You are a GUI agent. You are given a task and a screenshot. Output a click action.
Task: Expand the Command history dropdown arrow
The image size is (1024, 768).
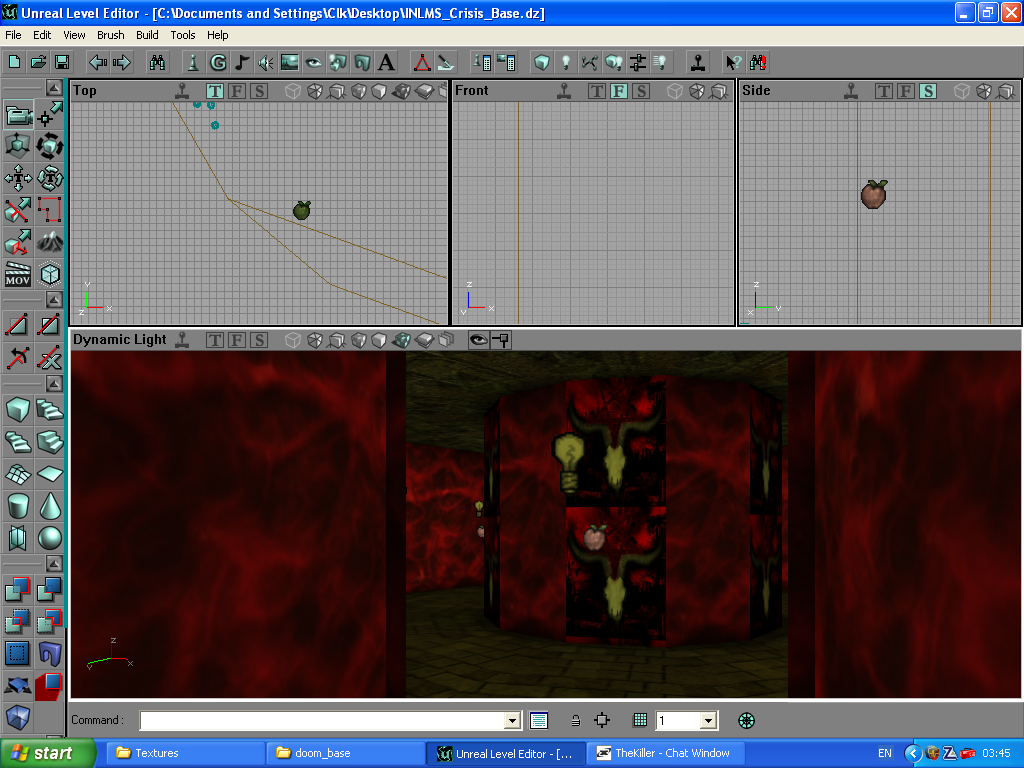coord(513,720)
